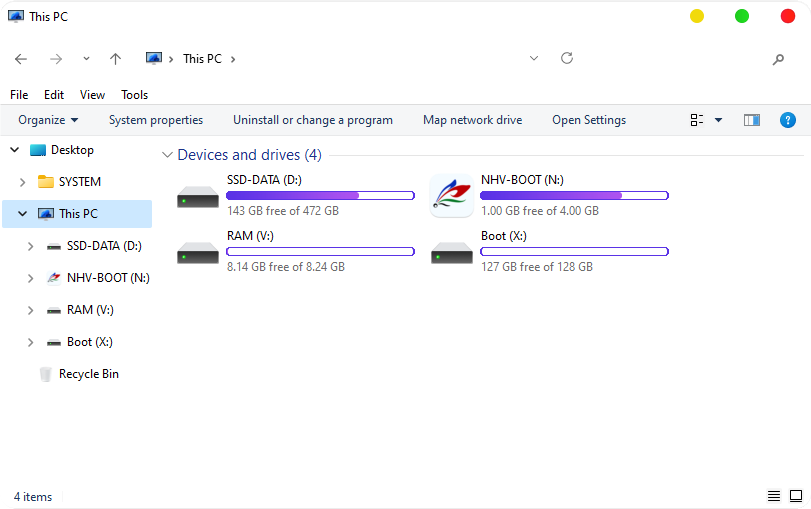Switch to large icons view in status bar
811x509 pixels.
[x=796, y=496]
